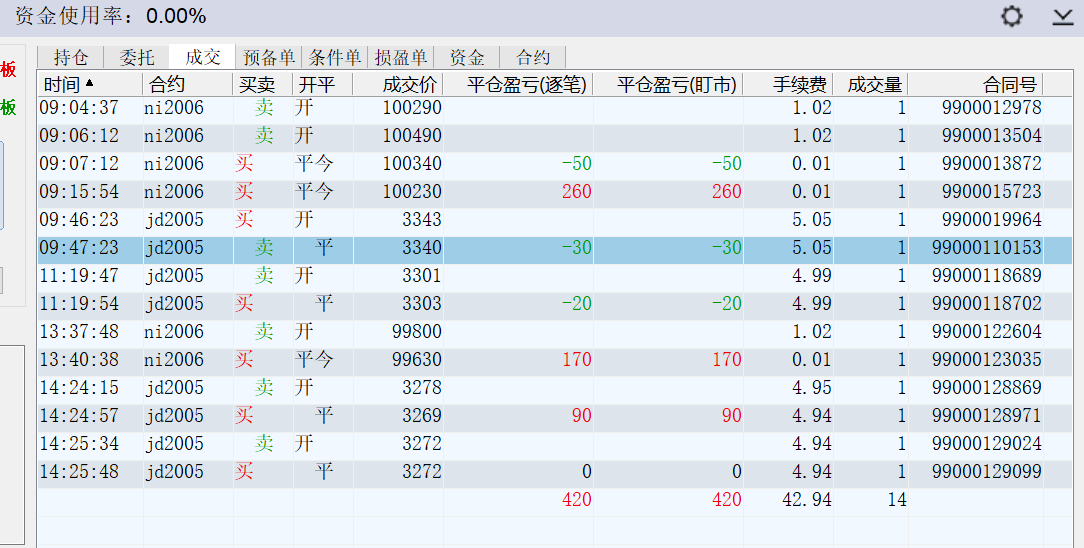Click contract number 99000129099
The height and width of the screenshot is (548, 1084).
click(x=987, y=471)
